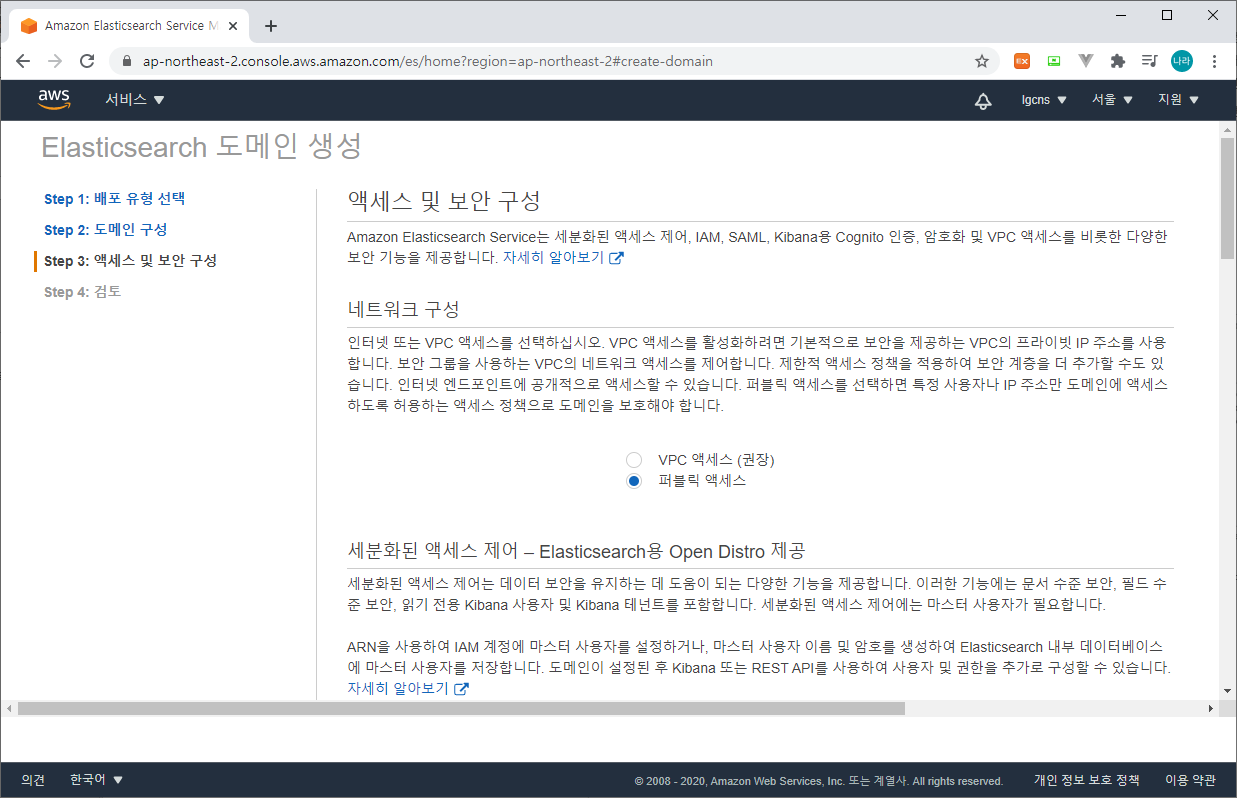Click the Elasticsearch 도메인 생성 heading

pos(201,147)
